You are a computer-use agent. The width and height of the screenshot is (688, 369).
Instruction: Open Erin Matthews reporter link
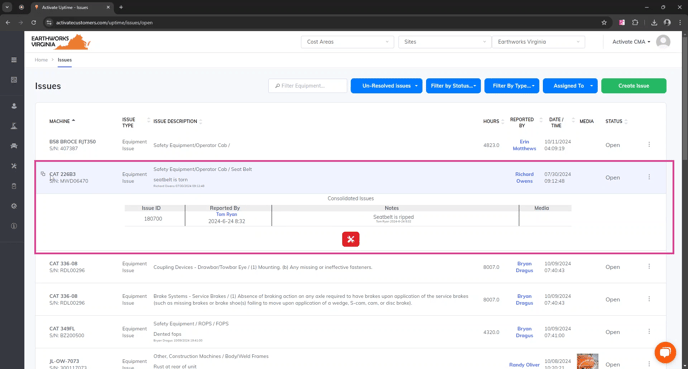(x=524, y=145)
